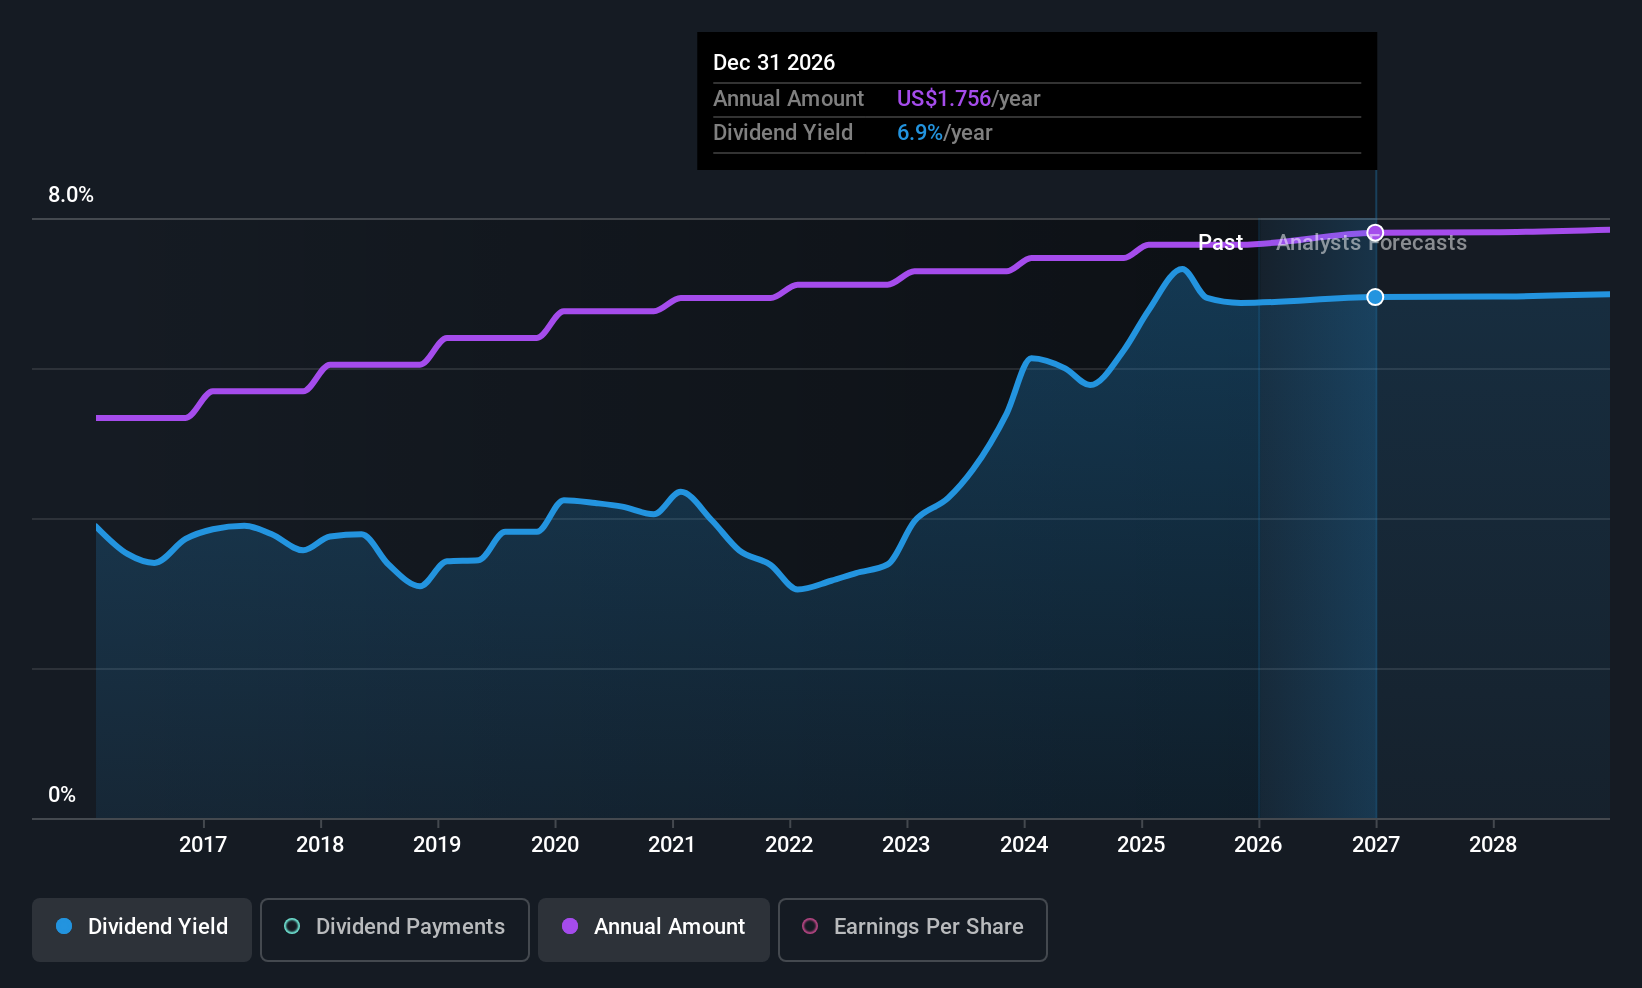
Task: Enable the Earnings Per Share series
Action: (x=913, y=929)
